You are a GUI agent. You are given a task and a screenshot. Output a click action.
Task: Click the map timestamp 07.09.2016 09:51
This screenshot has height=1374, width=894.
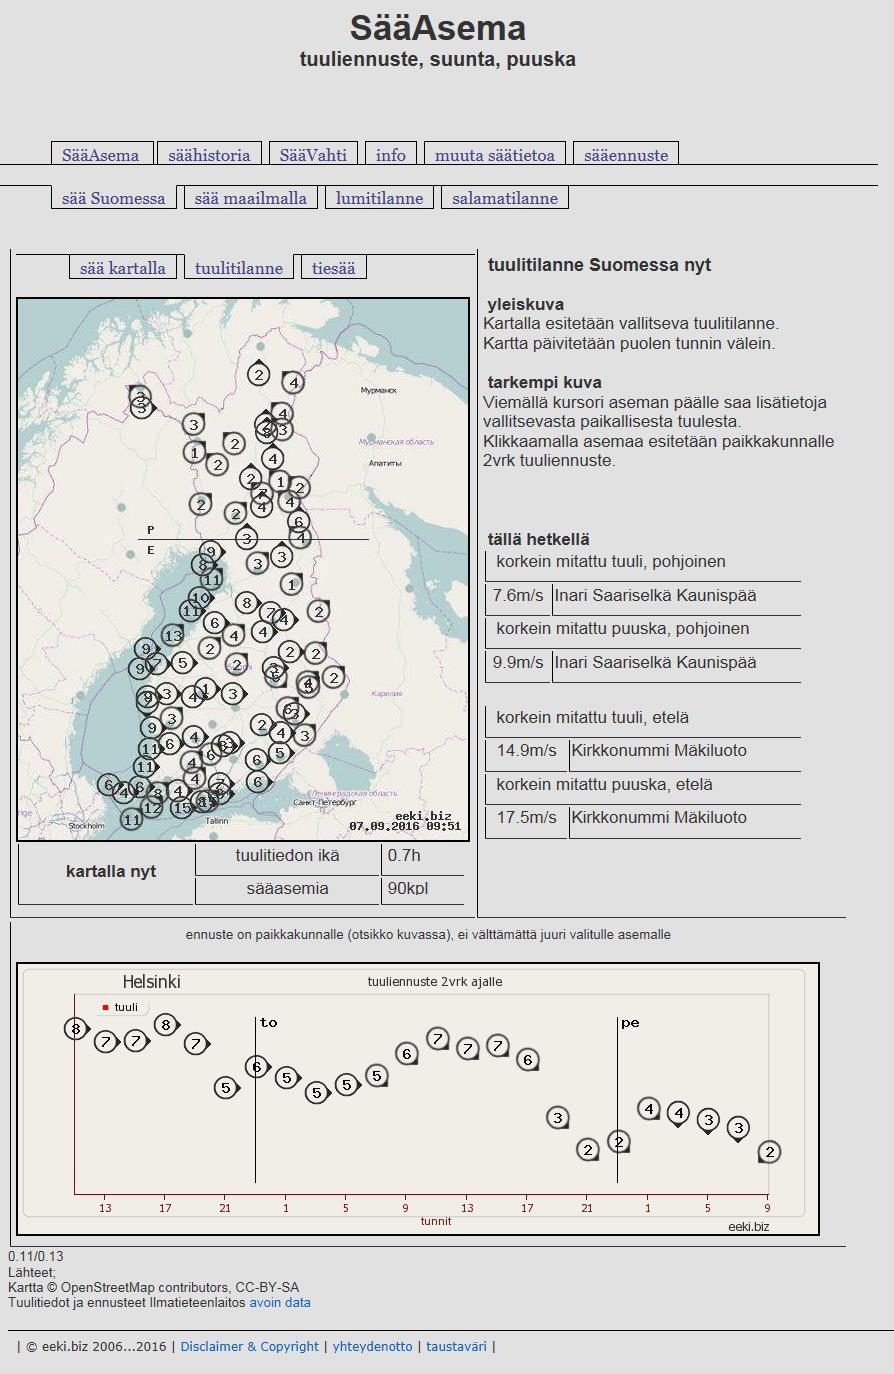(x=405, y=826)
